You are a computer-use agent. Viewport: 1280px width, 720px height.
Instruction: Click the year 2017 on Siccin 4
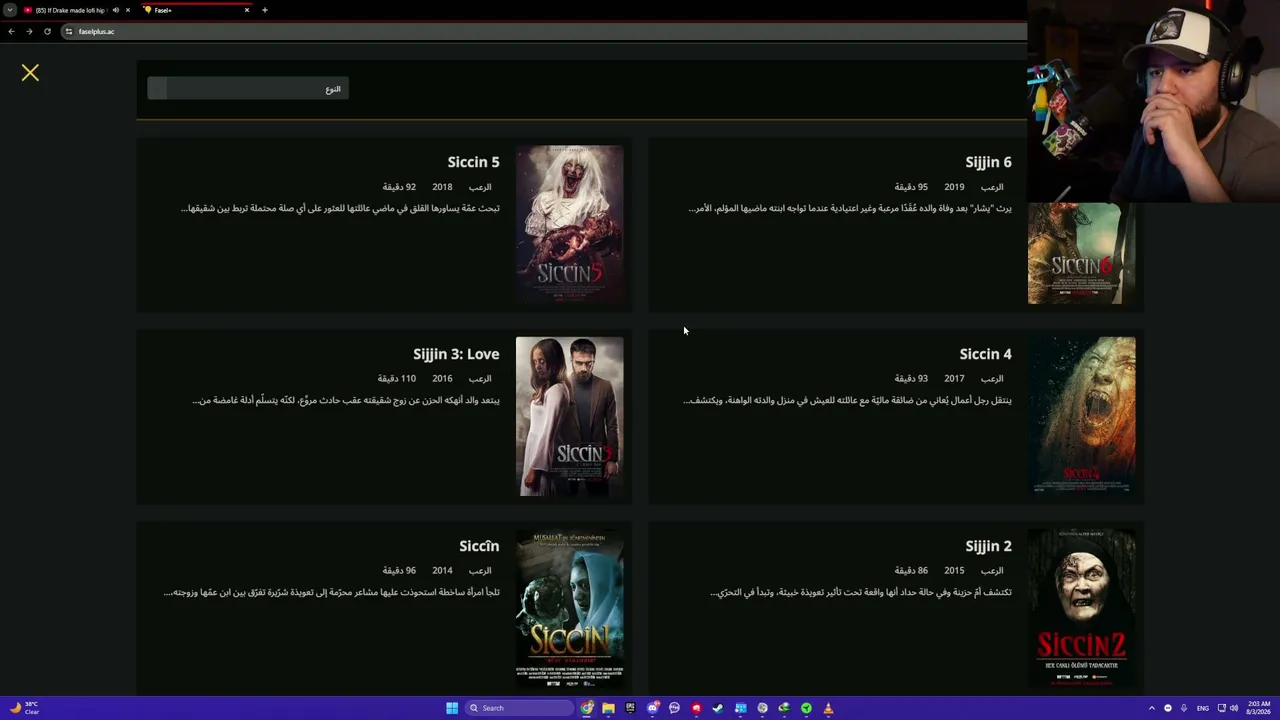pyautogui.click(x=954, y=379)
